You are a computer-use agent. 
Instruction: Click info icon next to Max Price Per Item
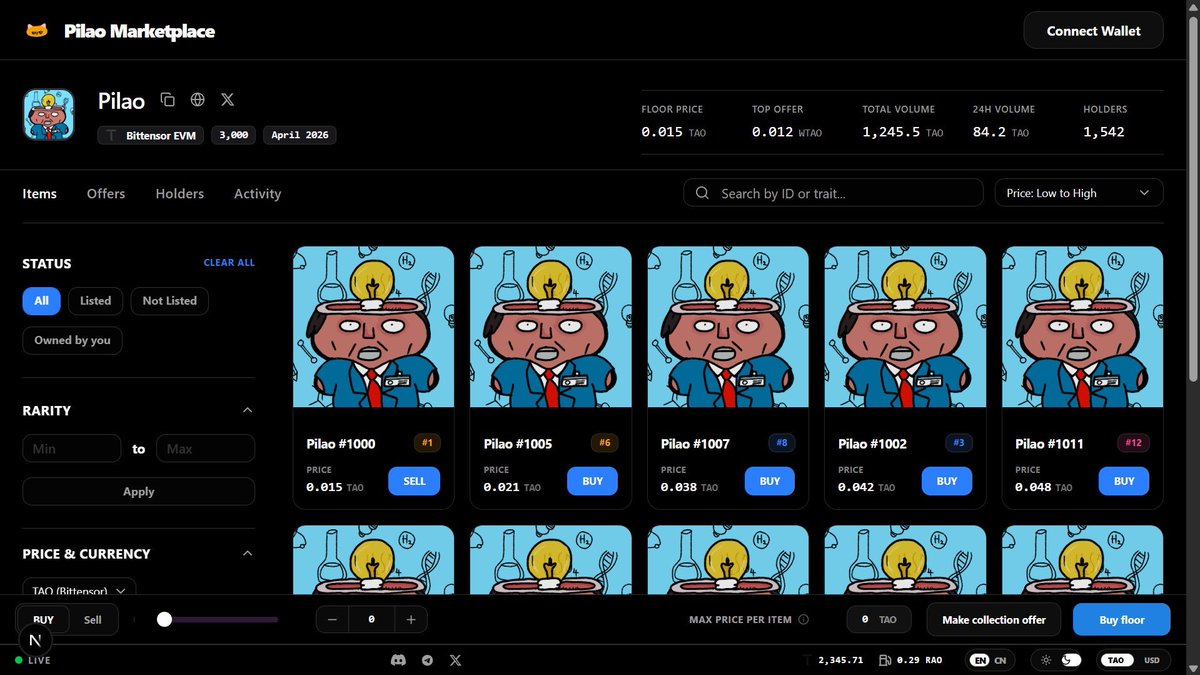tap(803, 620)
